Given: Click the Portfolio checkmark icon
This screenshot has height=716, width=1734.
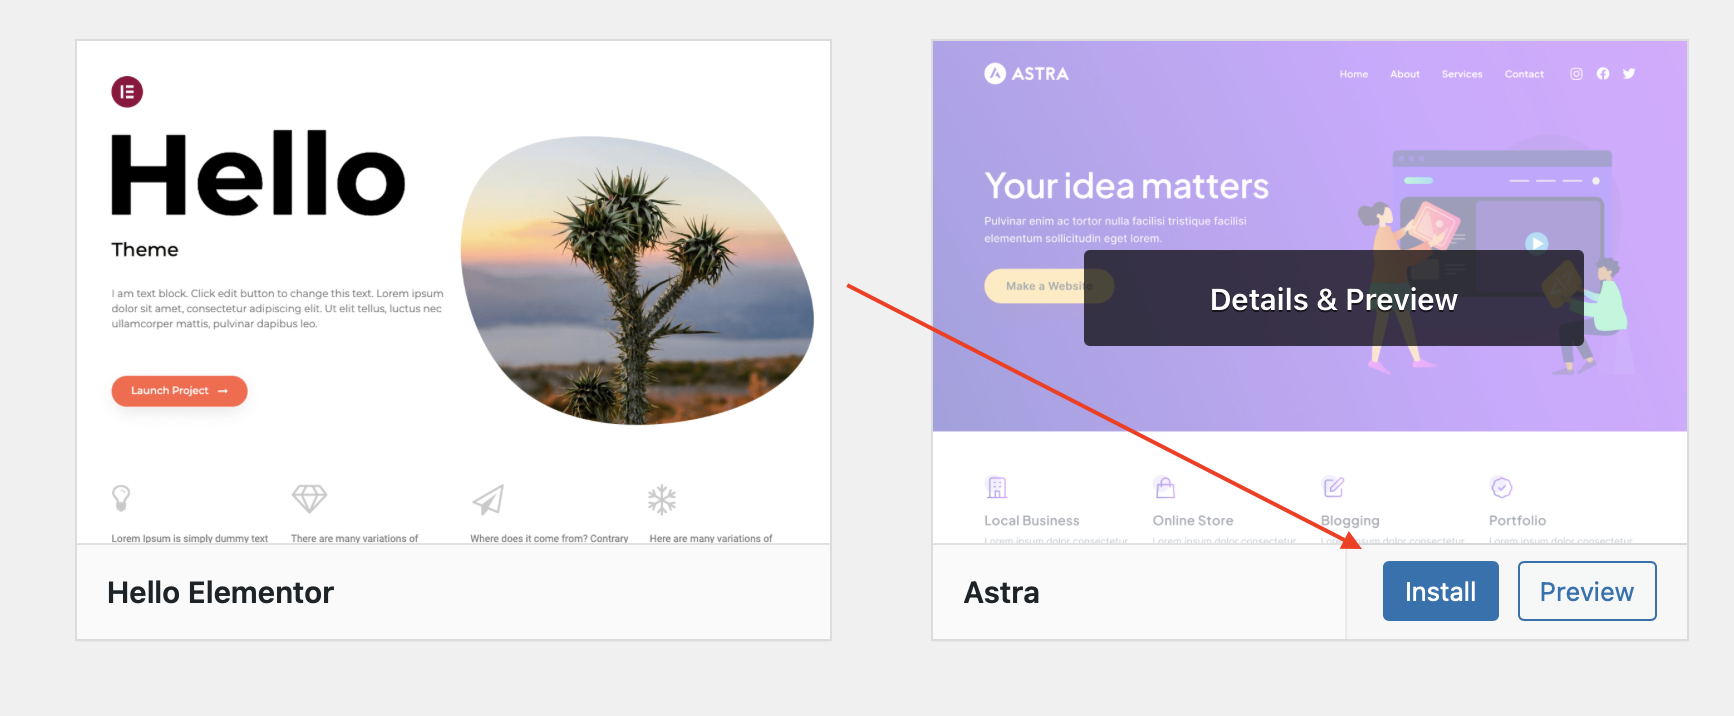Looking at the screenshot, I should (x=1501, y=487).
